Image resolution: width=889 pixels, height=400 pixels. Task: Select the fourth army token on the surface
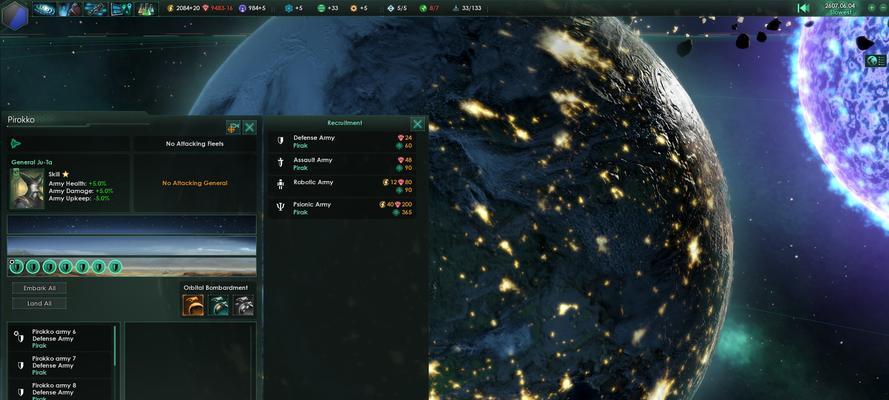pyautogui.click(x=66, y=266)
